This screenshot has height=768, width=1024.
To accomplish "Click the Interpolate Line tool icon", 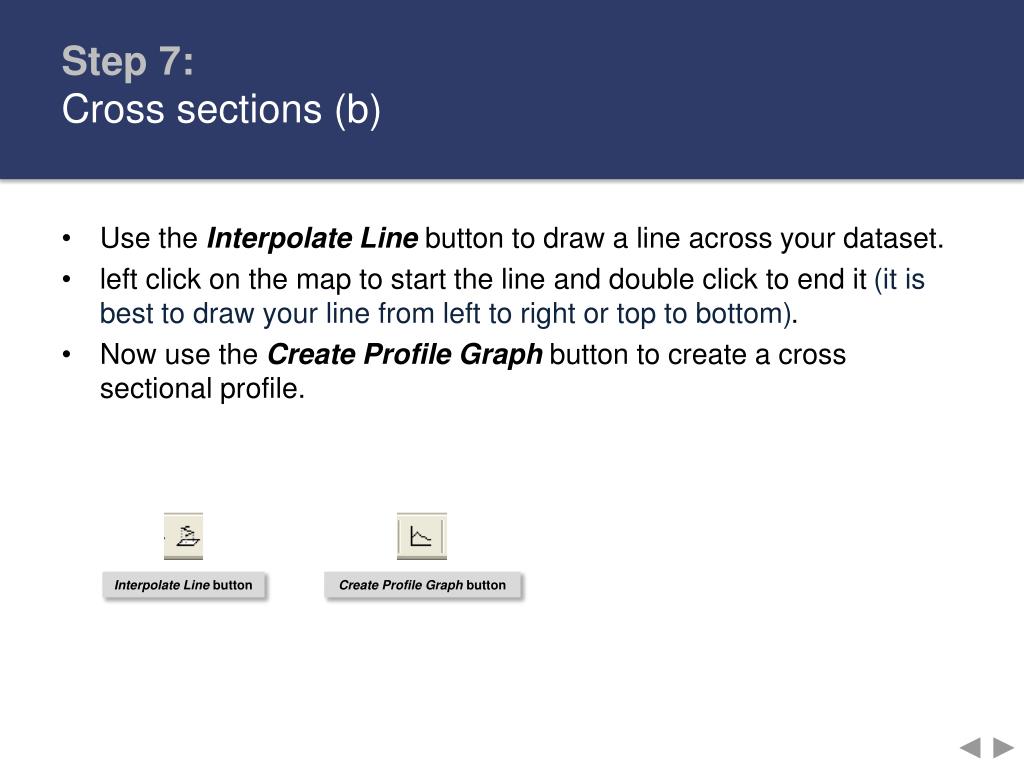I will (x=184, y=536).
